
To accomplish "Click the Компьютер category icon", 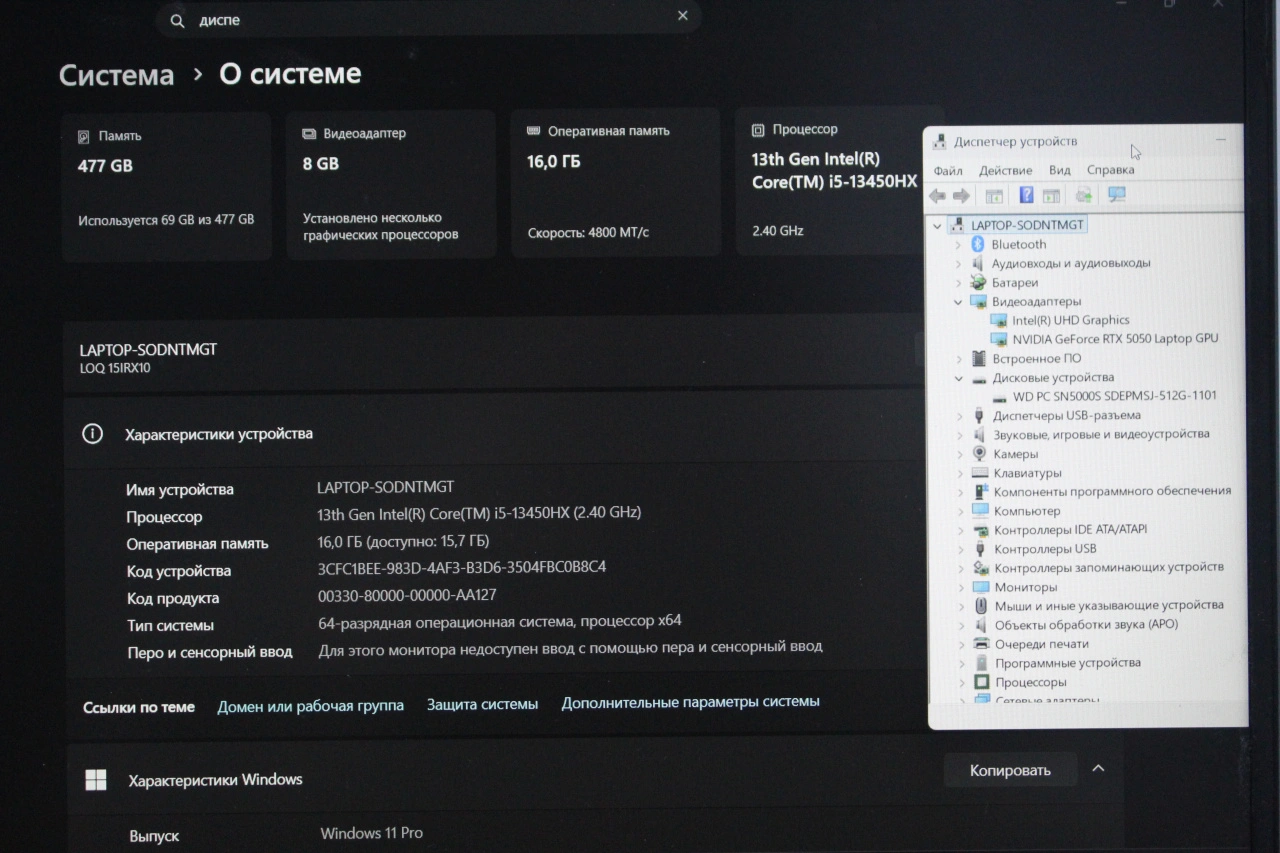I will click(x=980, y=510).
